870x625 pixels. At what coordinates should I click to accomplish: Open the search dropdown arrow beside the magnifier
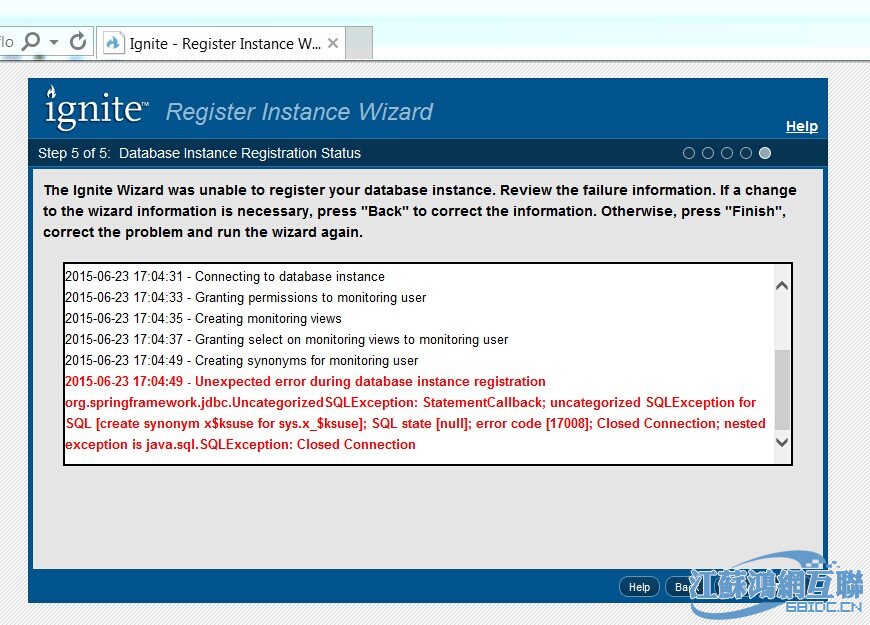(54, 42)
